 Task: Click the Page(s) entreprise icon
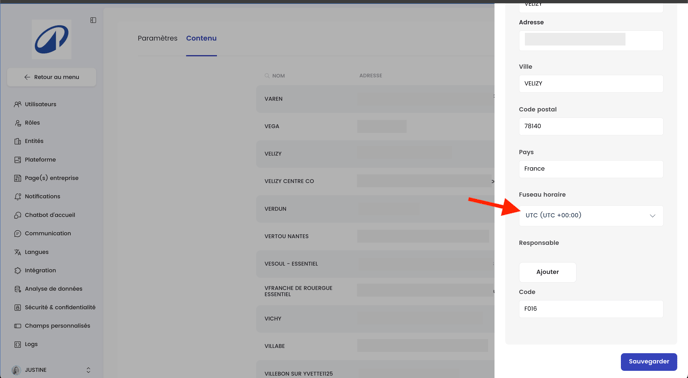pos(17,178)
